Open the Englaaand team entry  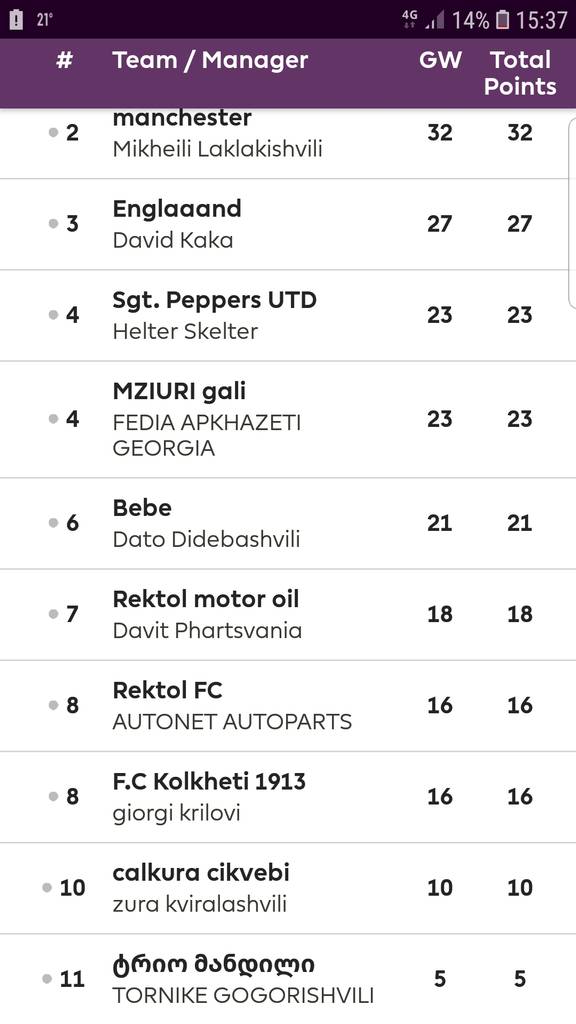288,224
